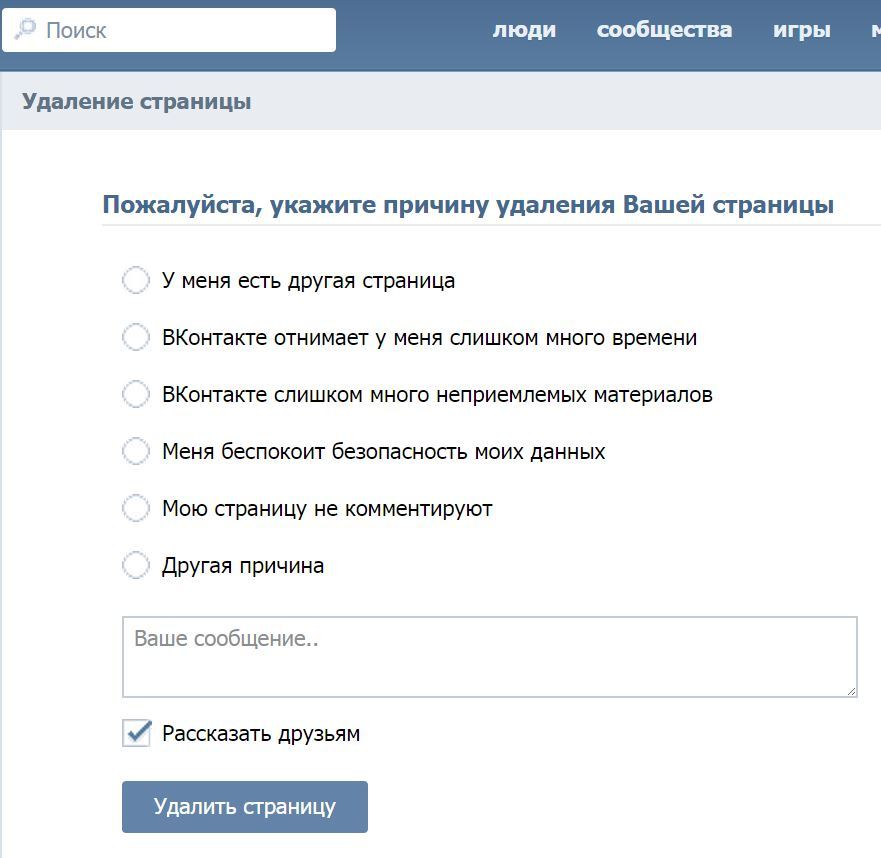
Task: Click the message box resize grip
Action: pos(851,690)
